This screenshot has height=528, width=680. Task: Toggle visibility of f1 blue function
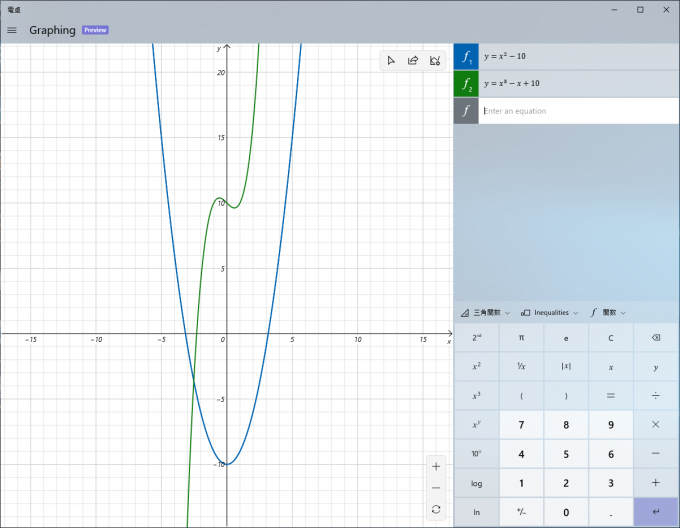tap(466, 57)
